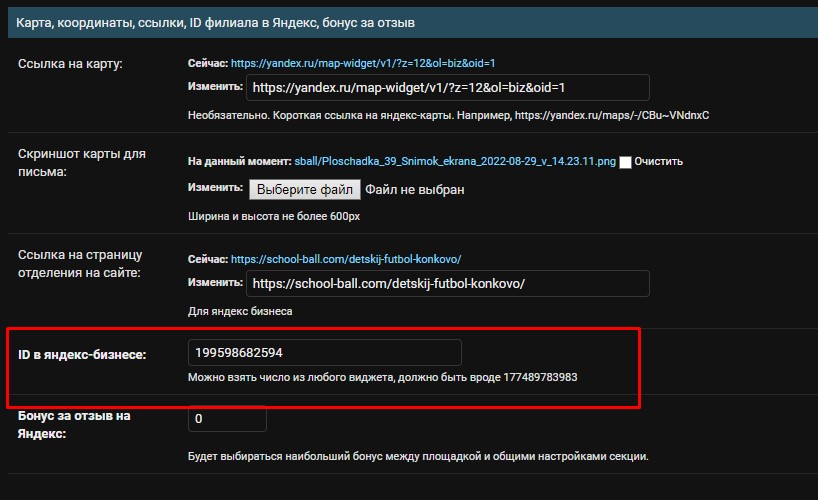Click the Карта, координаты, ссылки section header
The image size is (818, 500).
click(216, 22)
